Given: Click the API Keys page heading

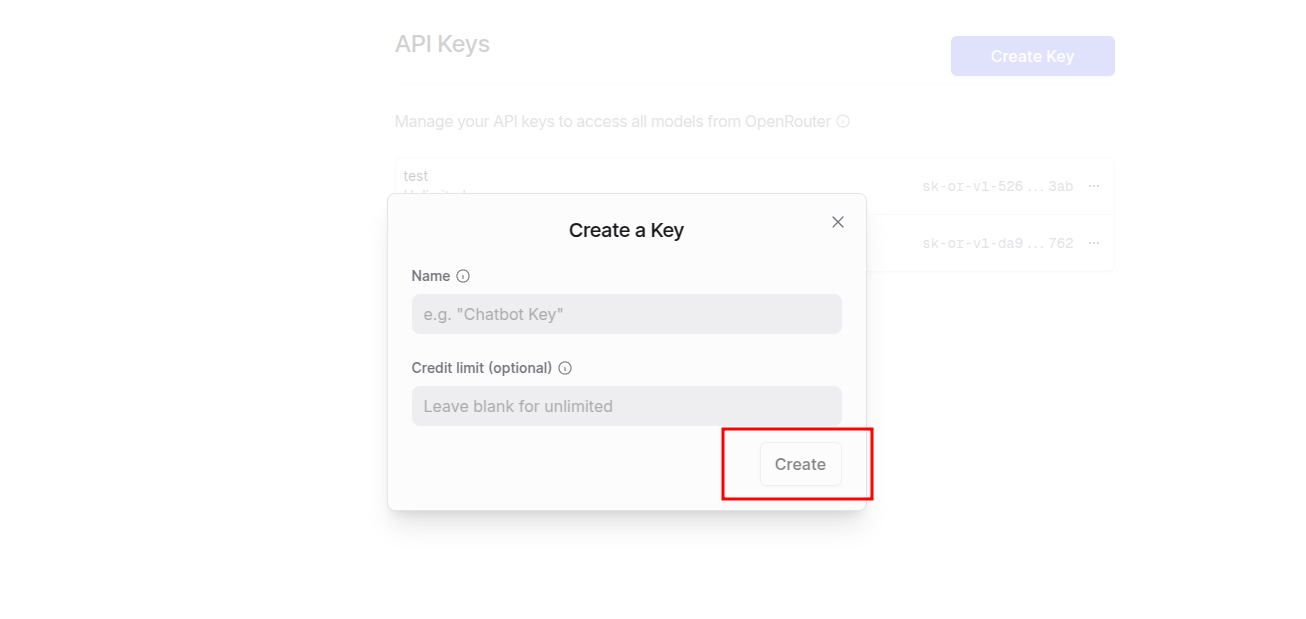Looking at the screenshot, I should pos(443,43).
